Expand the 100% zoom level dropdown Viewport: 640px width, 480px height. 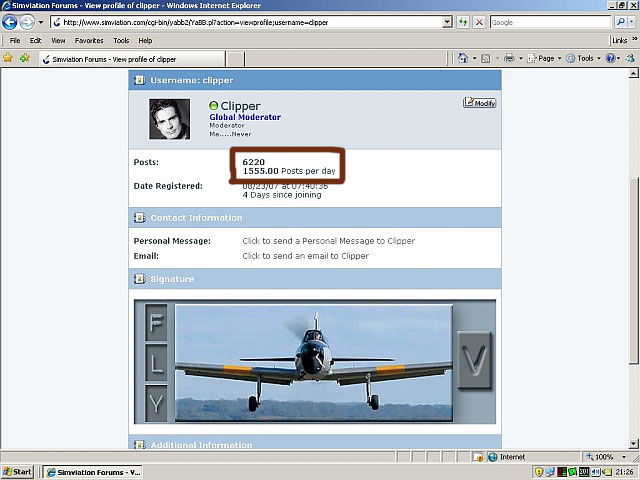tap(607, 457)
